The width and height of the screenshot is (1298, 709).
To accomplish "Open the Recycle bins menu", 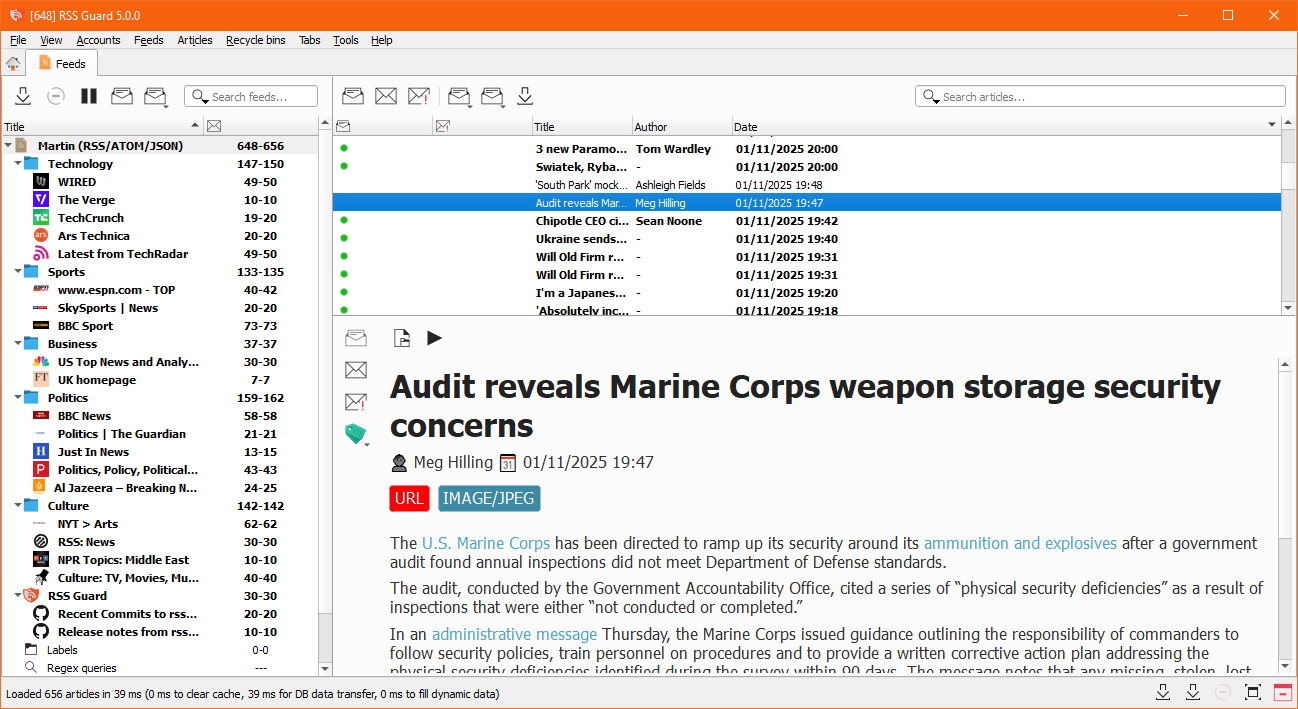I will 255,40.
